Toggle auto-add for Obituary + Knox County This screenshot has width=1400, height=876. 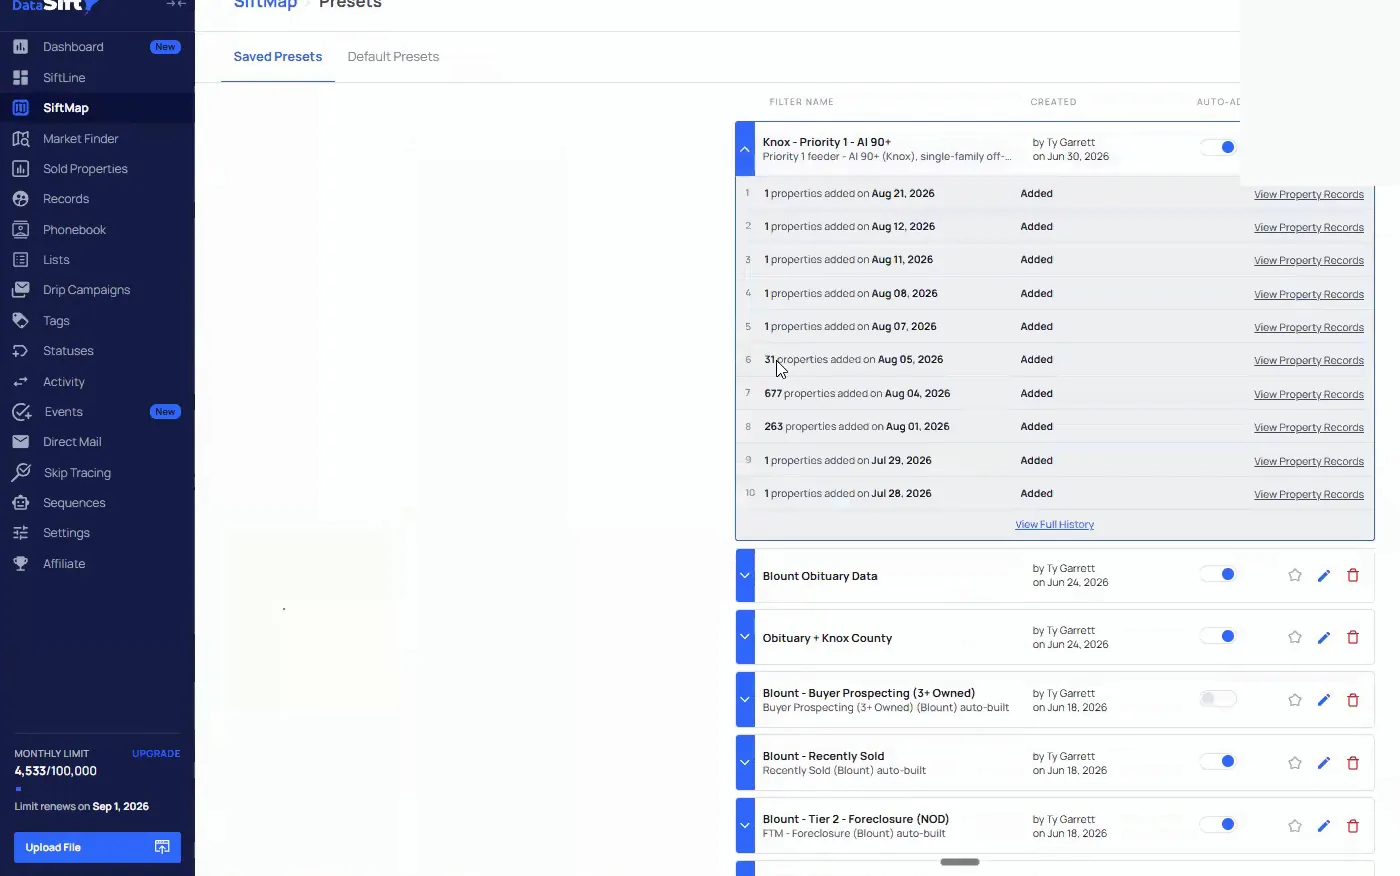click(x=1218, y=636)
